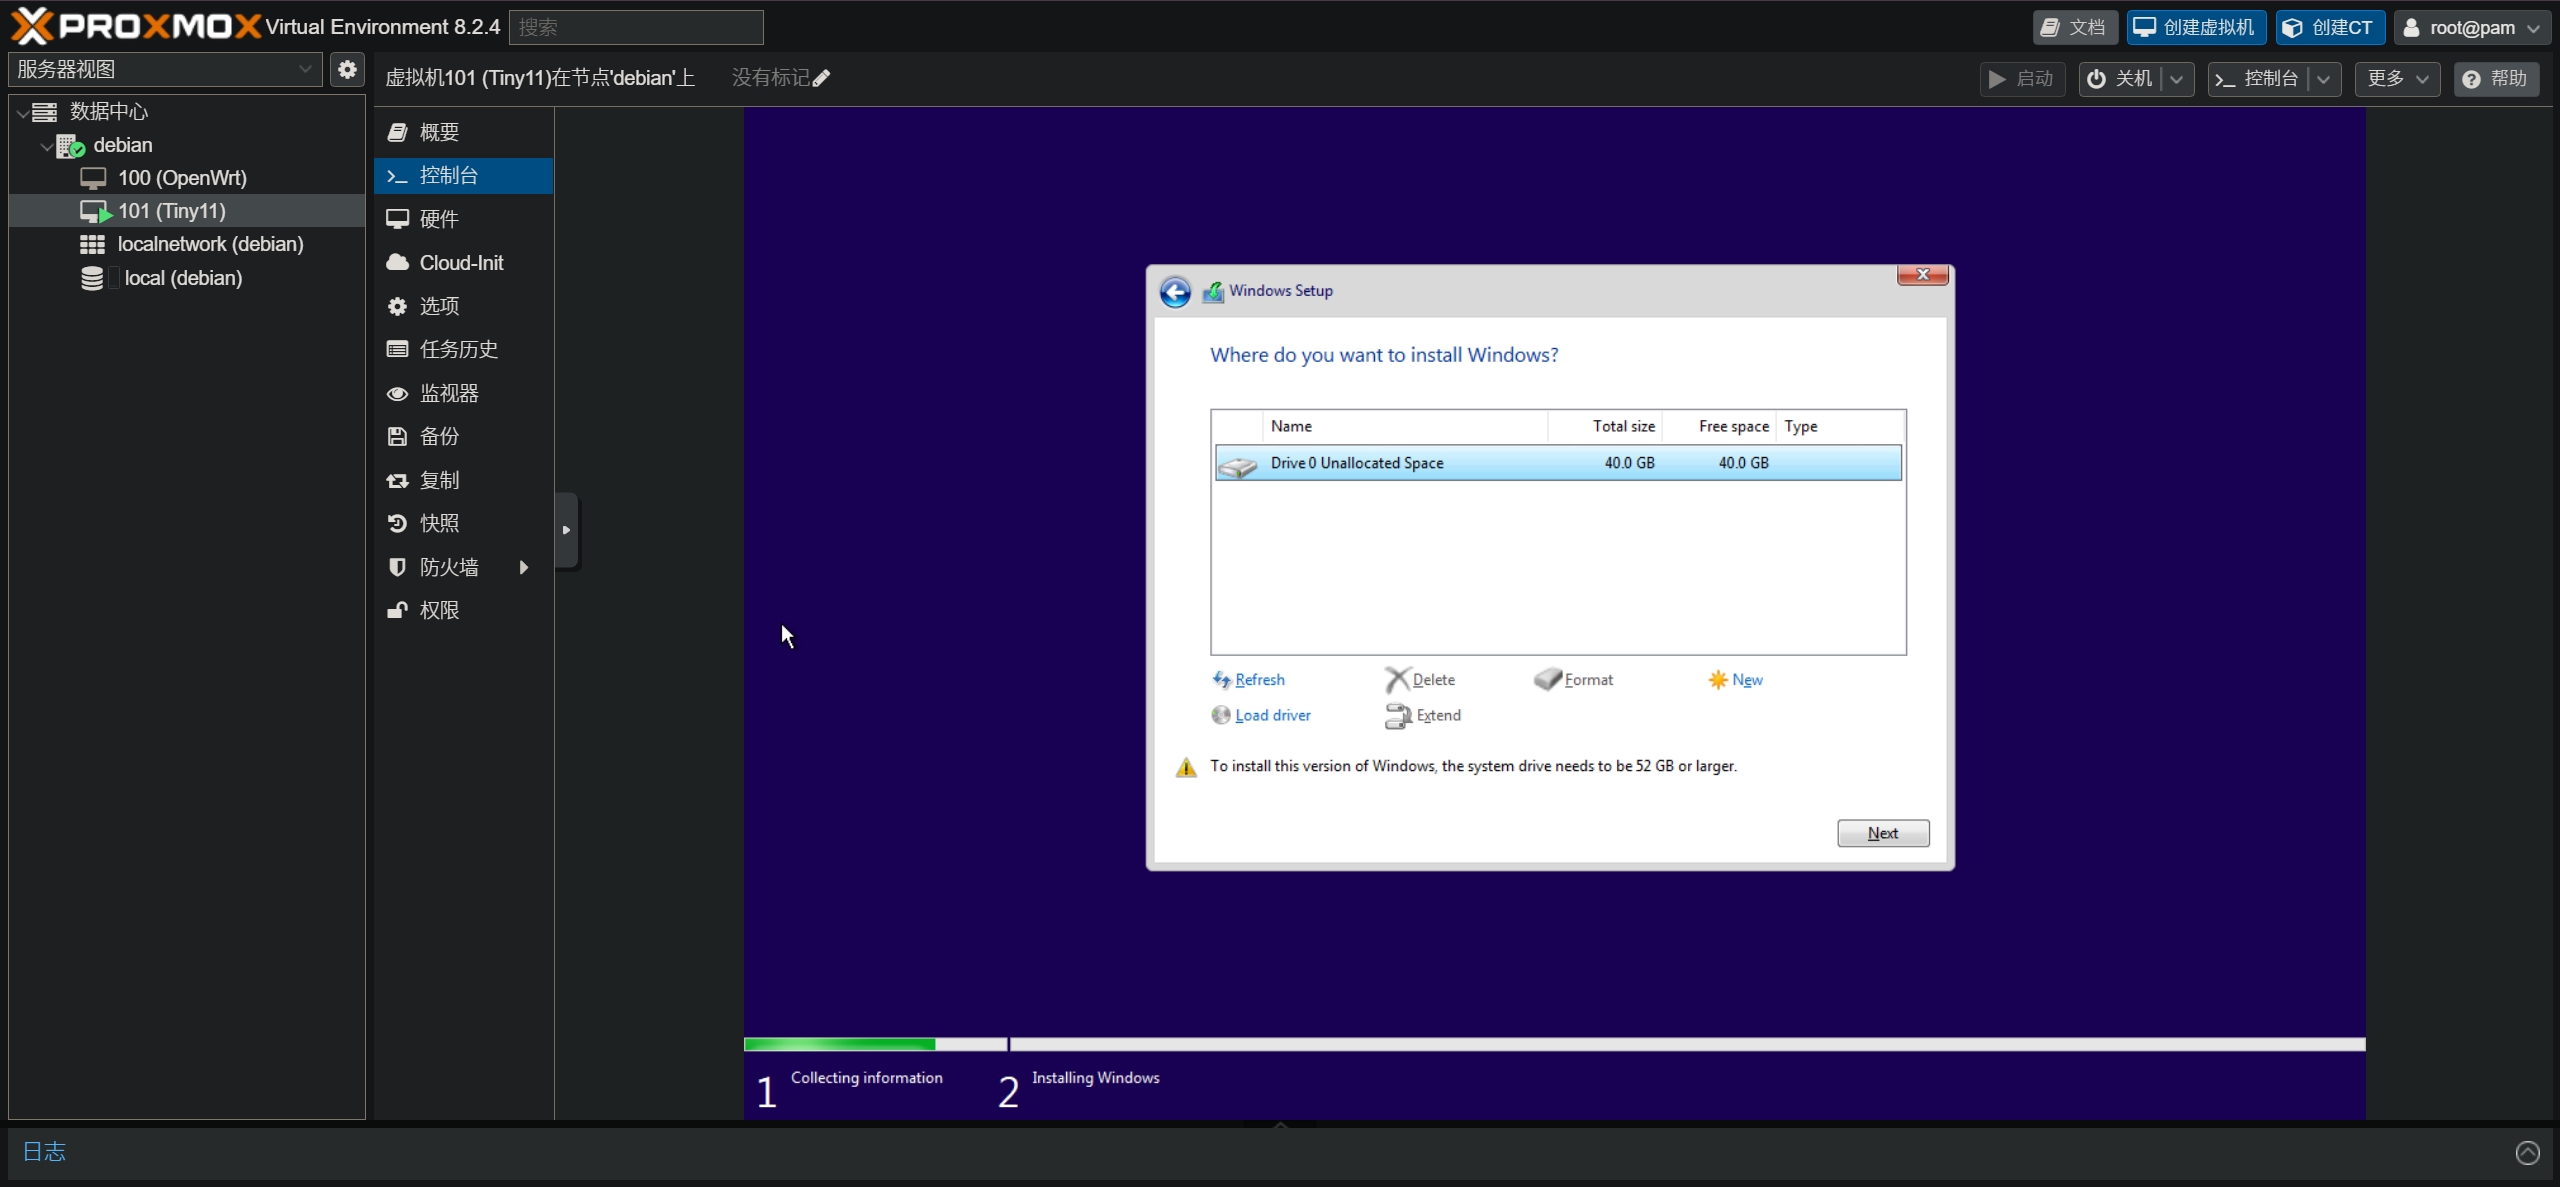Open the 服务器视图 view dropdown

pyautogui.click(x=165, y=69)
